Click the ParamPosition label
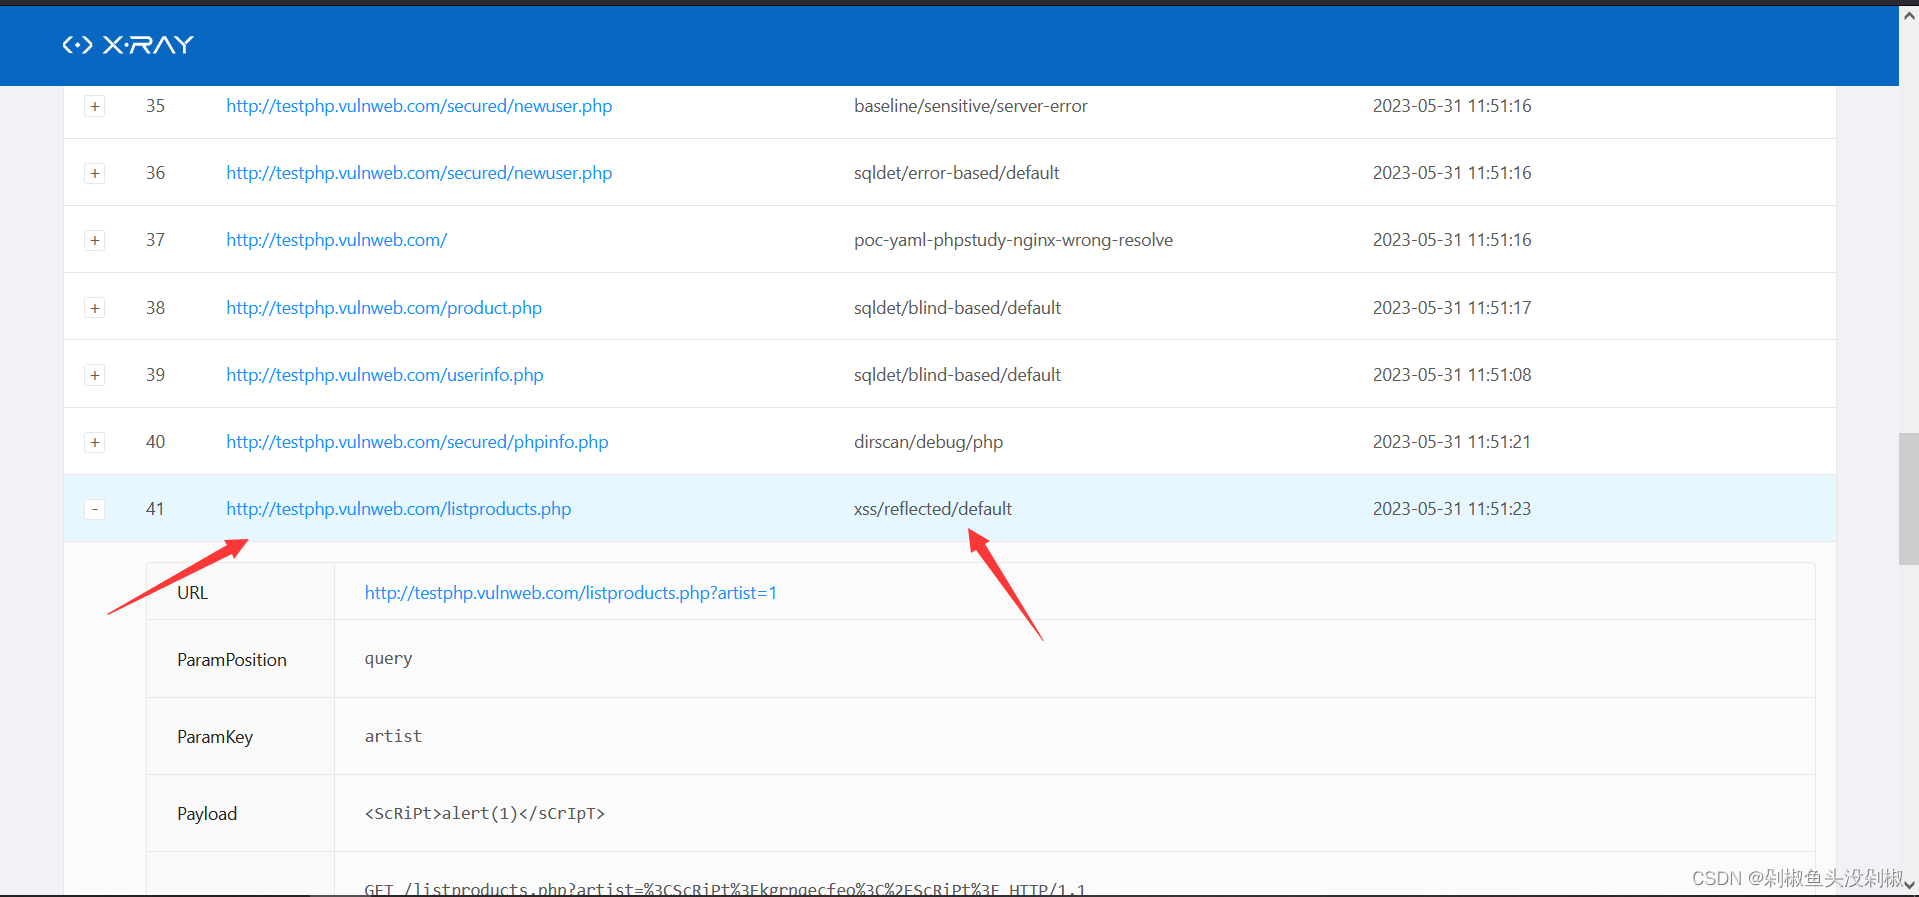The width and height of the screenshot is (1919, 897). click(x=232, y=660)
